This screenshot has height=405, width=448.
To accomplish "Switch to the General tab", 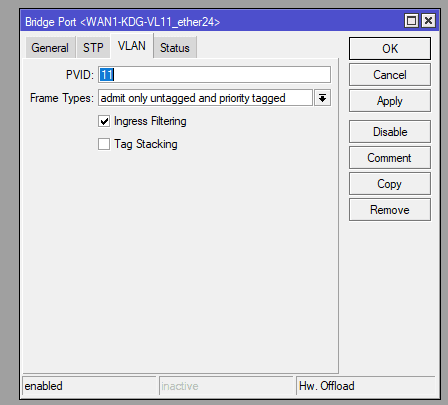I will pos(50,47).
